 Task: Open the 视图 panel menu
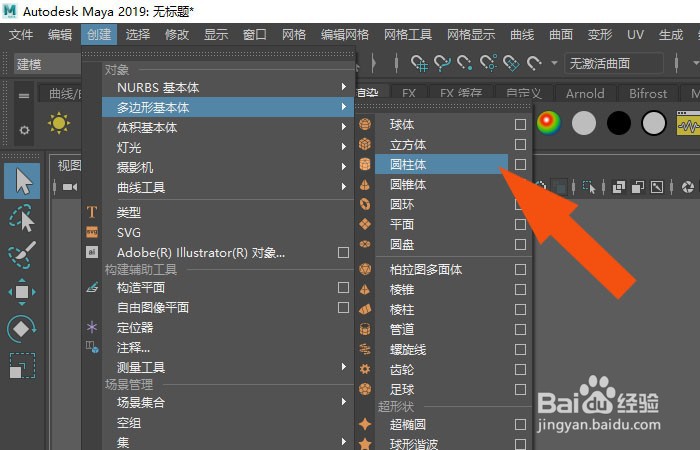[69, 166]
